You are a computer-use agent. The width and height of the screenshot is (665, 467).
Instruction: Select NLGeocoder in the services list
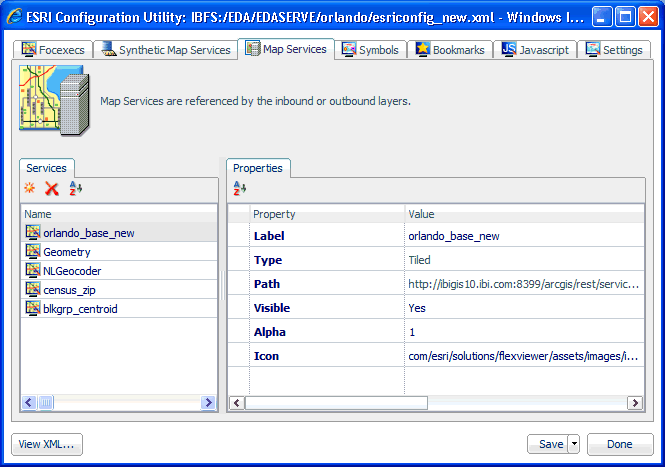(72, 271)
